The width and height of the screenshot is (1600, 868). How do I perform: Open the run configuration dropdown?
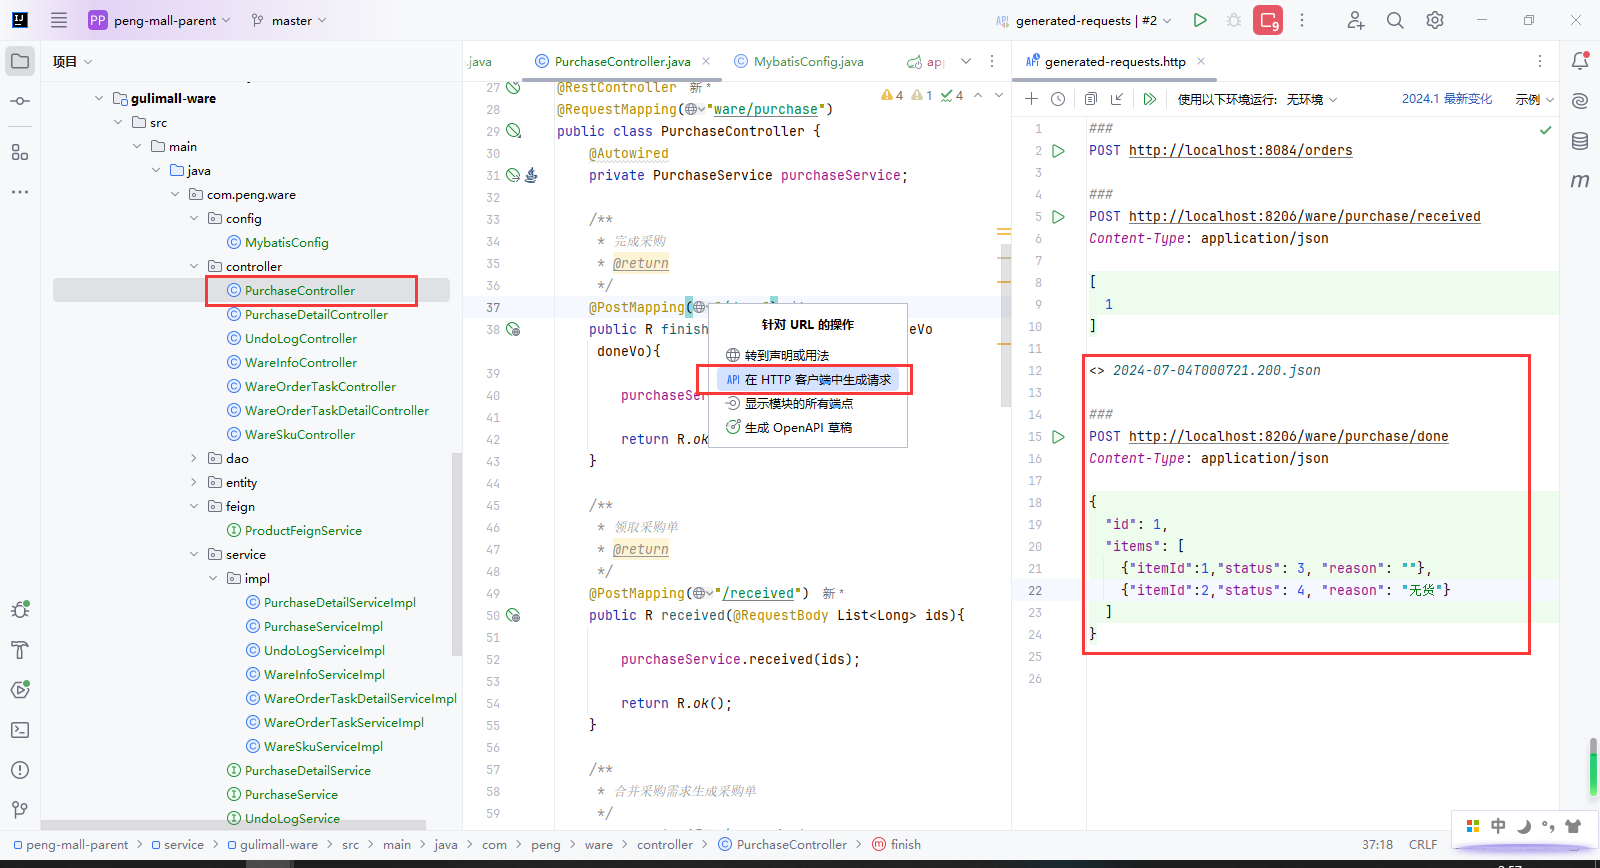(1083, 20)
